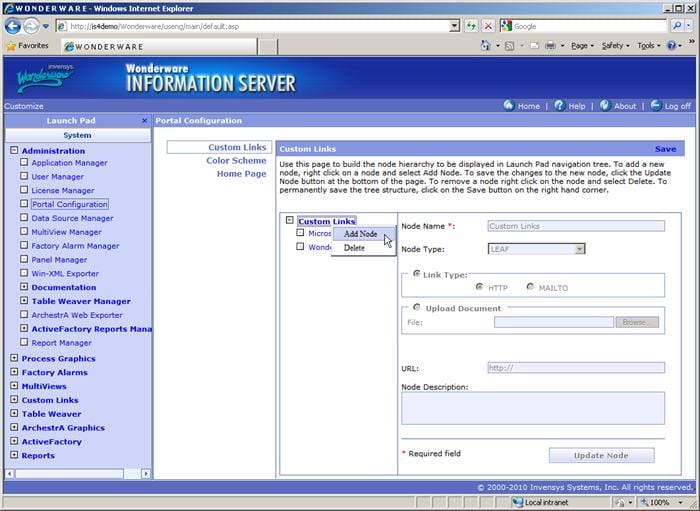Image resolution: width=700 pixels, height=511 pixels.
Task: Open the zoom level dropdown in status bar
Action: coord(681,503)
